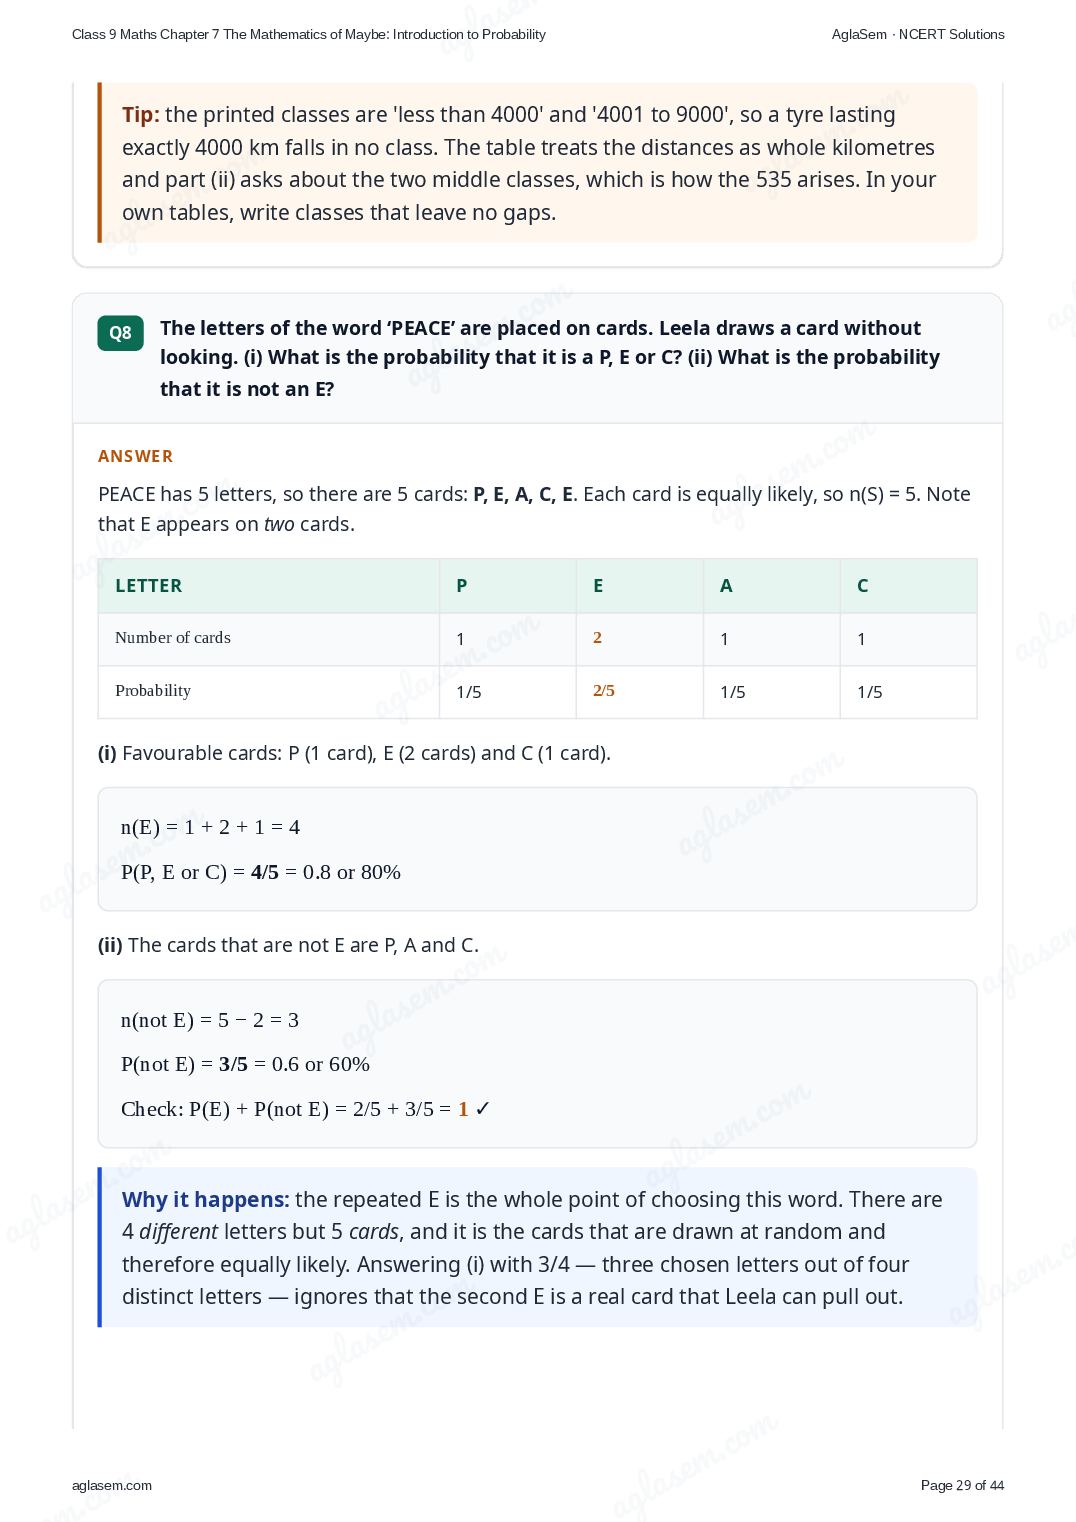This screenshot has width=1076, height=1522.
Task: Click the highlighted 2/5 probability cell
Action: (604, 691)
